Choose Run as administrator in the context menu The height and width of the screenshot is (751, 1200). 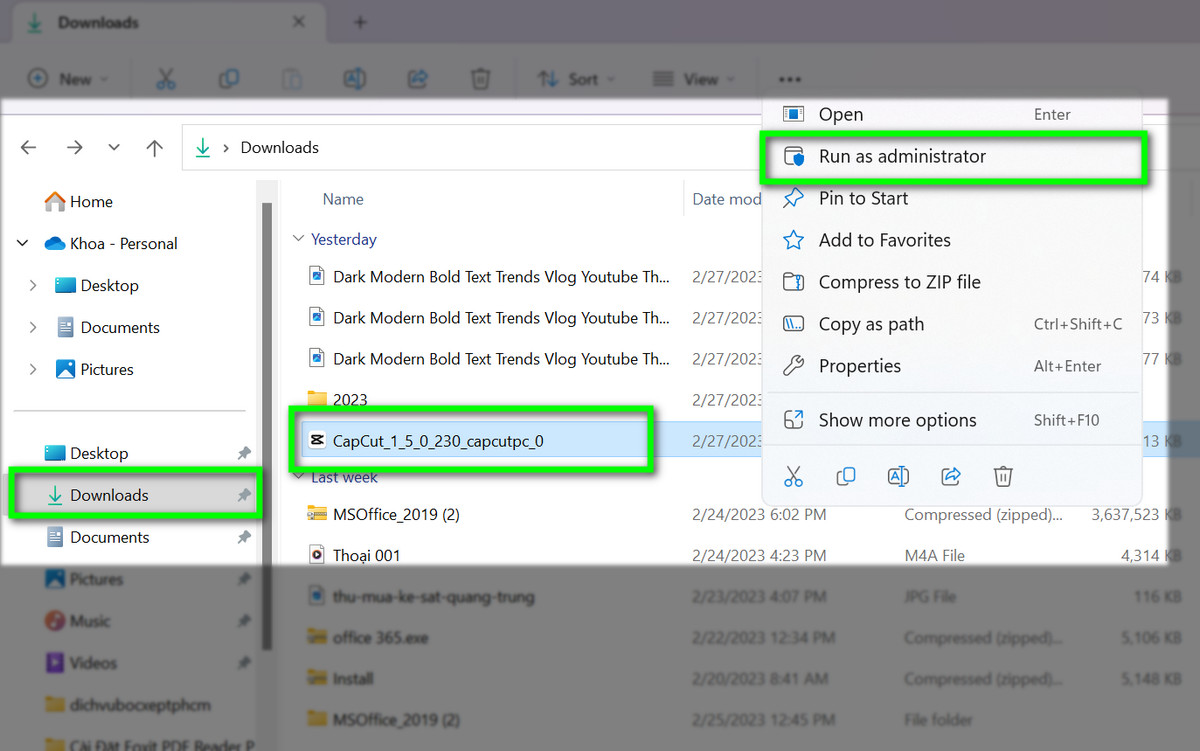click(952, 157)
